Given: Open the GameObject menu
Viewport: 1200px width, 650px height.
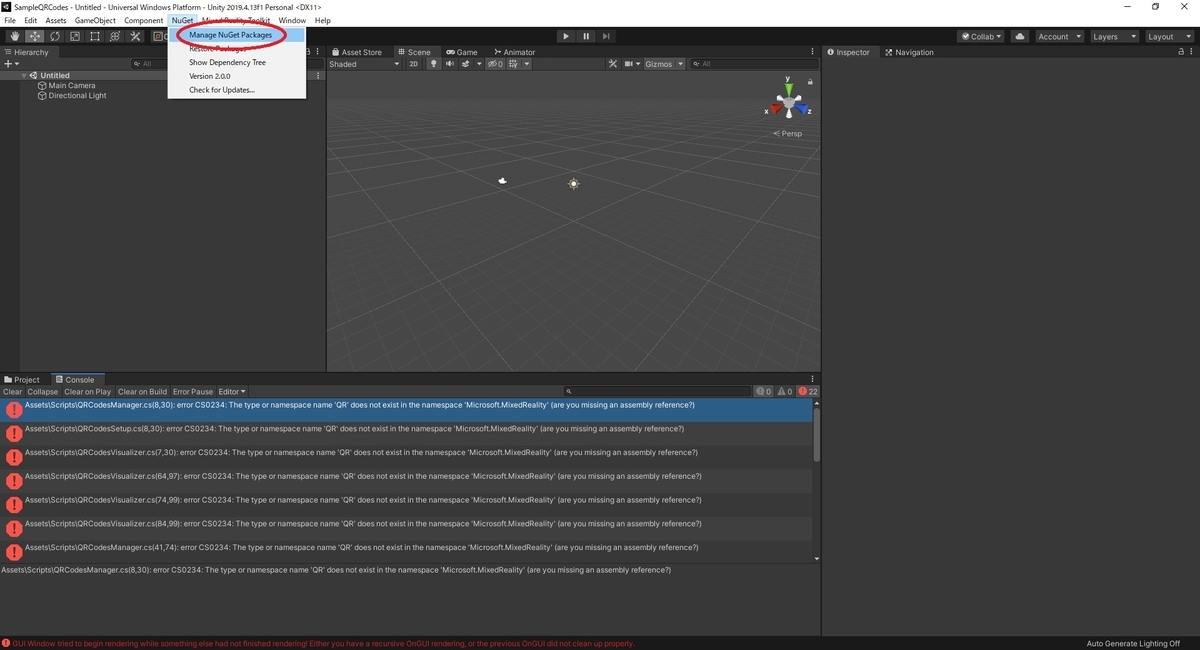Looking at the screenshot, I should [95, 20].
